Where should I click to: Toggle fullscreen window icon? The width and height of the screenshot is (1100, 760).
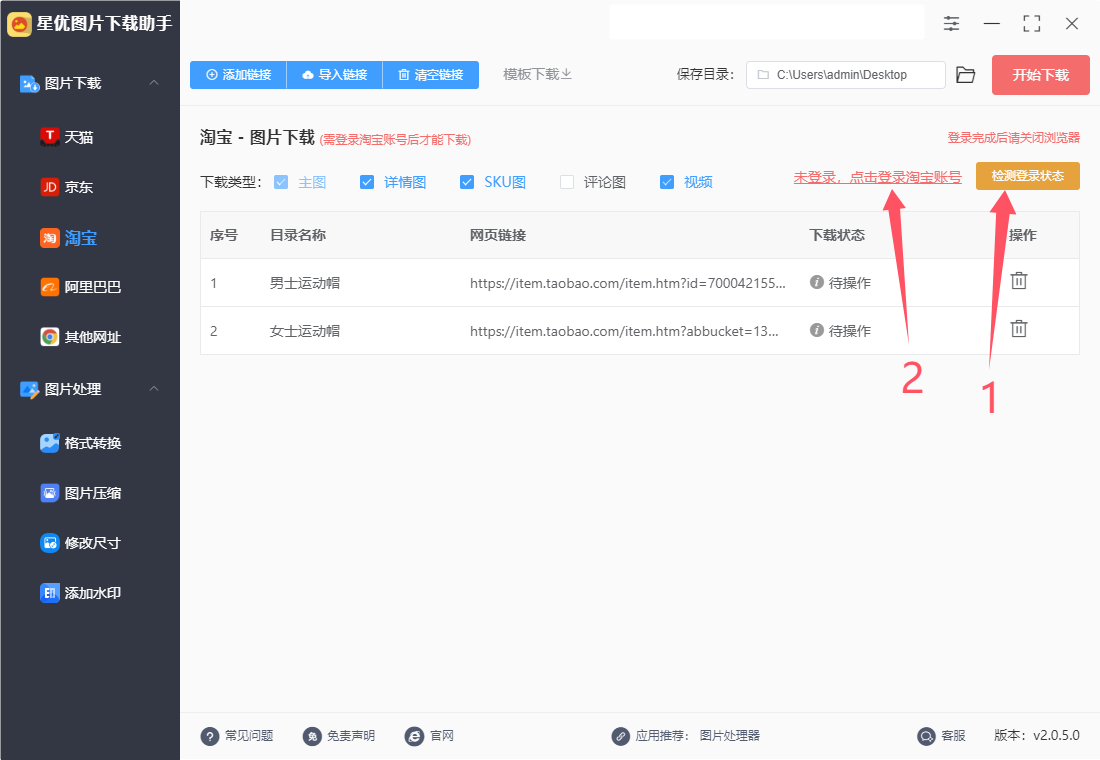click(1031, 24)
